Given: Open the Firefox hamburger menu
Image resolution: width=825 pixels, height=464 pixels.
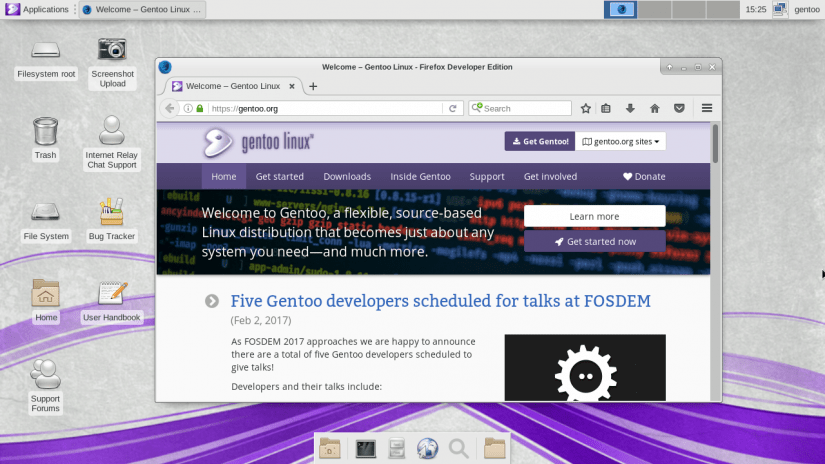Looking at the screenshot, I should 707,108.
